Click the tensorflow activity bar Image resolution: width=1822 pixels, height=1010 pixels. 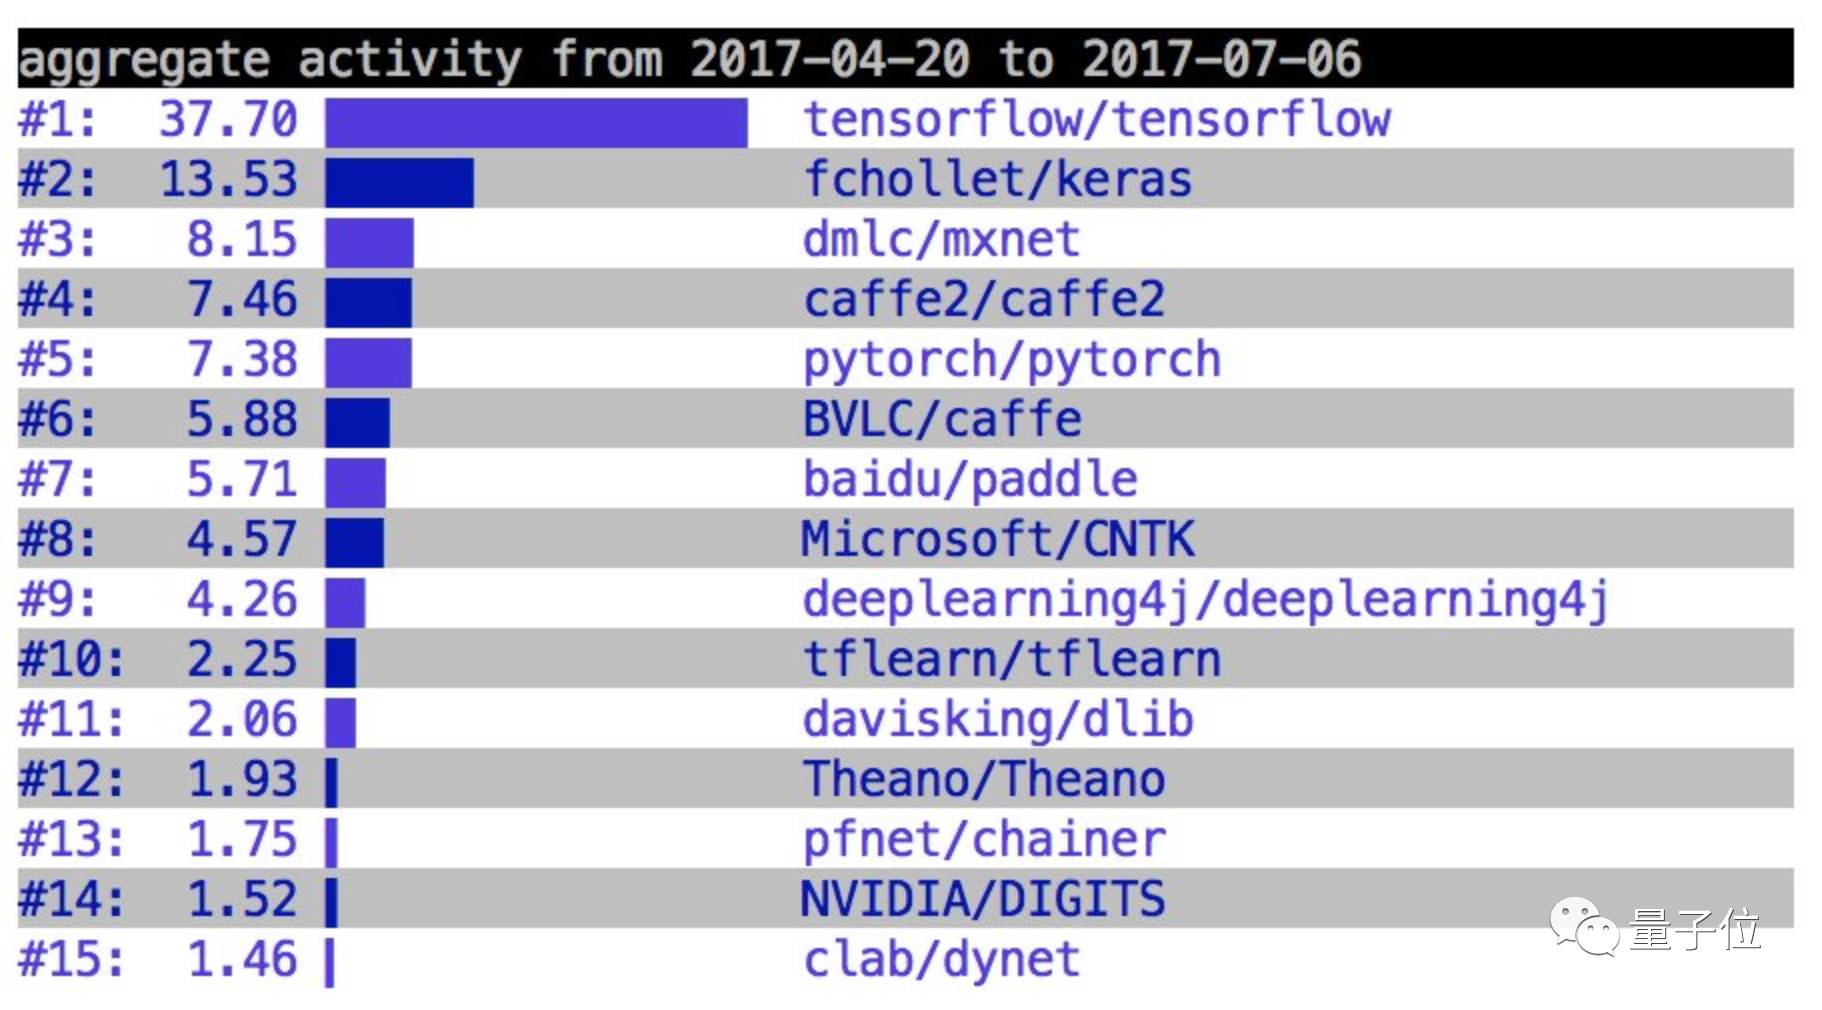click(x=536, y=122)
